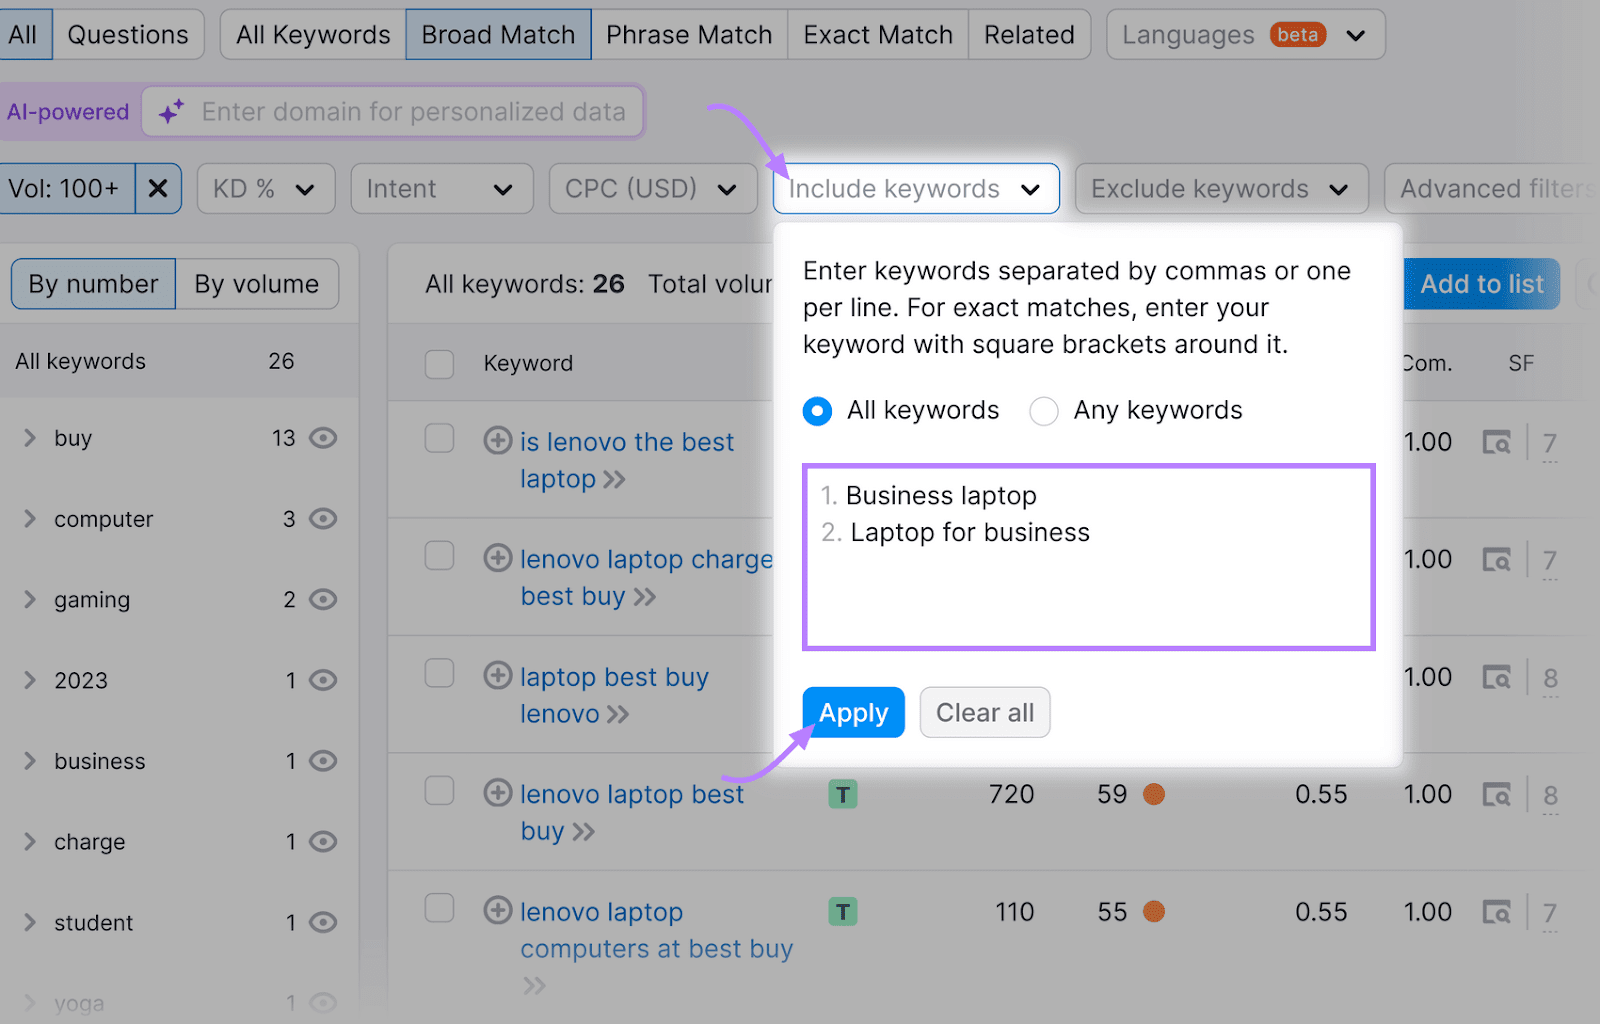Viewport: 1600px width, 1024px height.
Task: Click the plus icon next to "is lenovo the best laptop"
Action: 498,441
